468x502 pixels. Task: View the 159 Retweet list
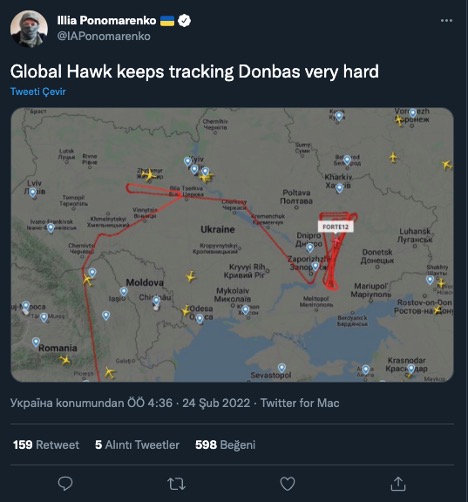point(46,445)
